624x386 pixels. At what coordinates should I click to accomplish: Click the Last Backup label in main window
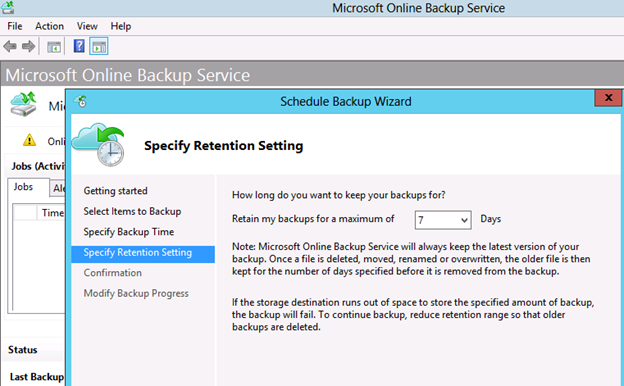point(37,377)
